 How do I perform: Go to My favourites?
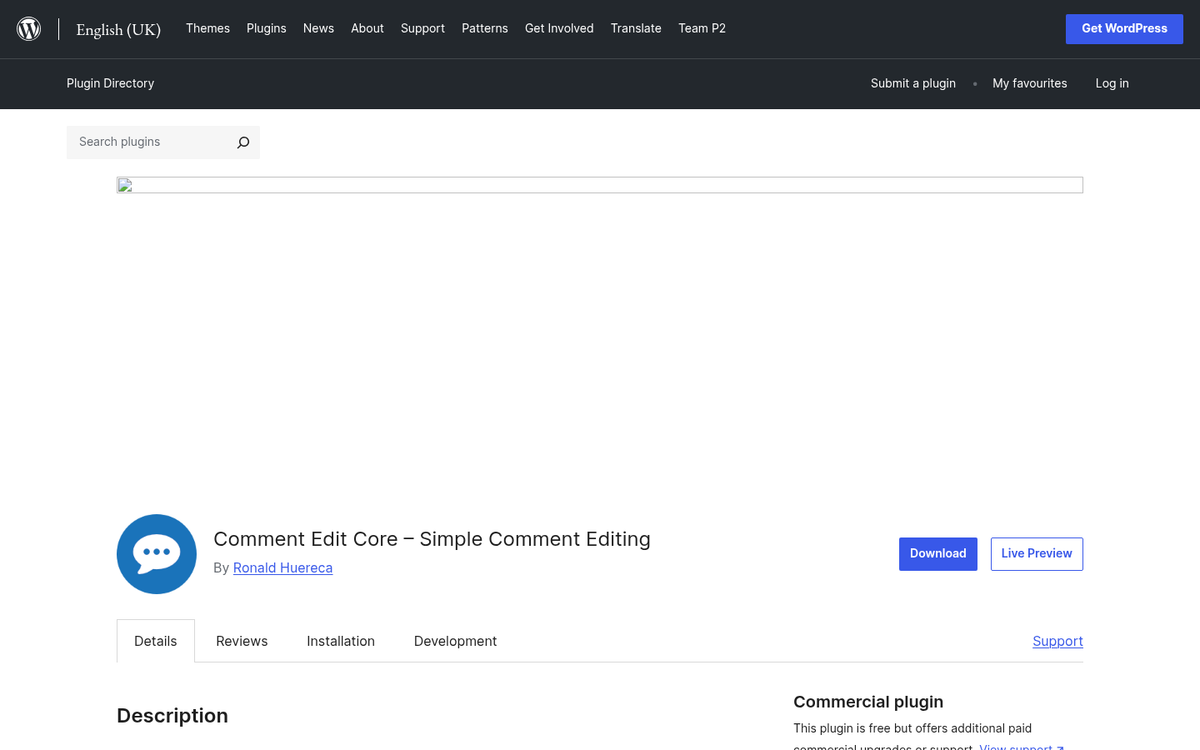pyautogui.click(x=1030, y=83)
